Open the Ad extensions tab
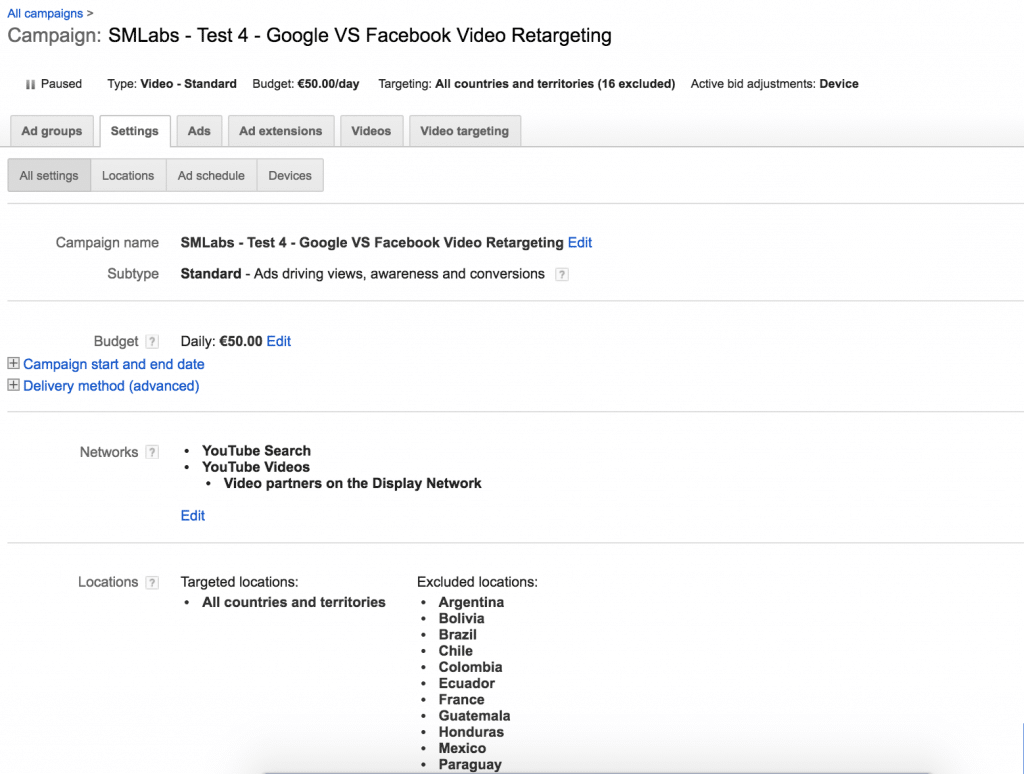Viewport: 1024px width, 774px height. [x=281, y=131]
